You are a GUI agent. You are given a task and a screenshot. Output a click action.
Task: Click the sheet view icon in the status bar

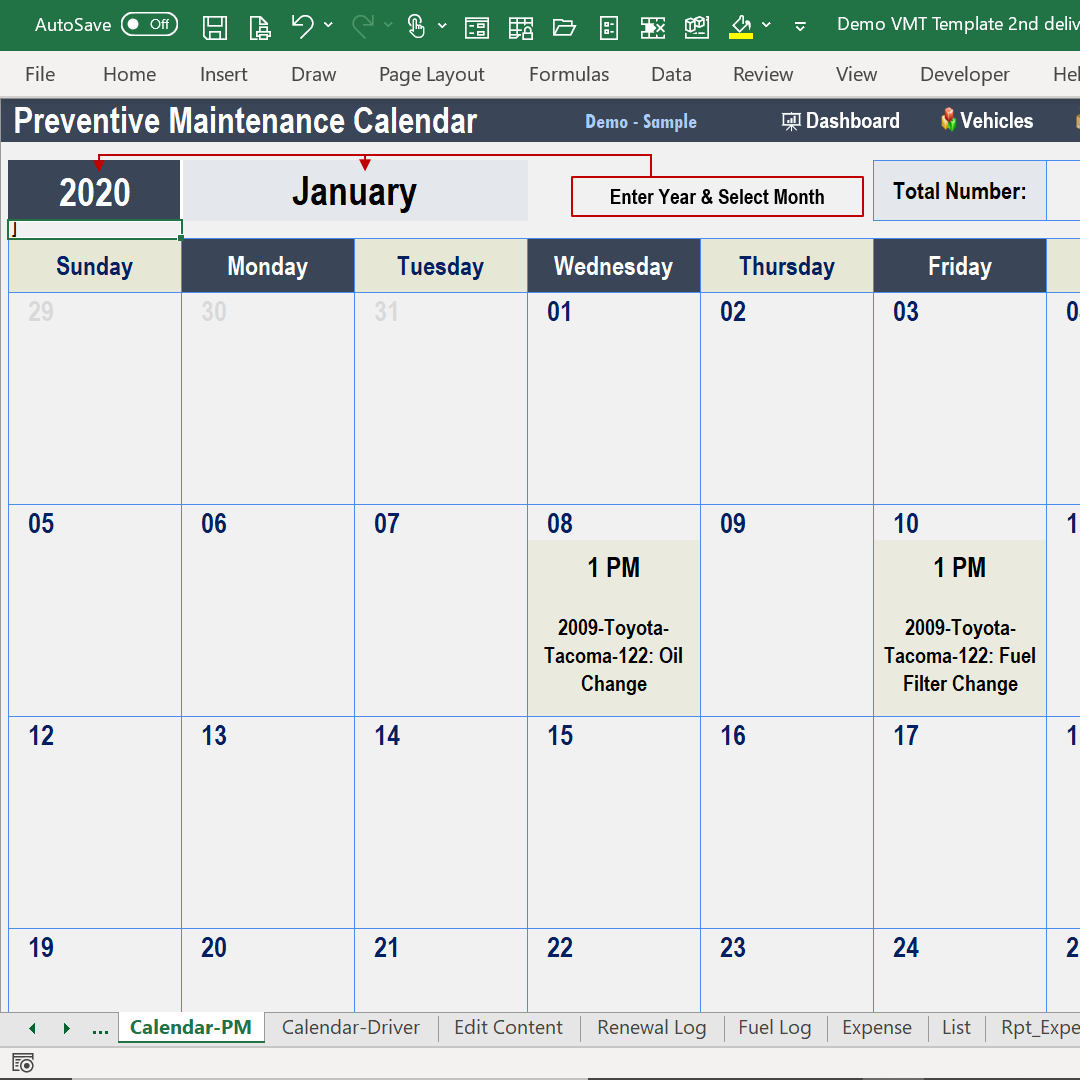pyautogui.click(x=22, y=1062)
